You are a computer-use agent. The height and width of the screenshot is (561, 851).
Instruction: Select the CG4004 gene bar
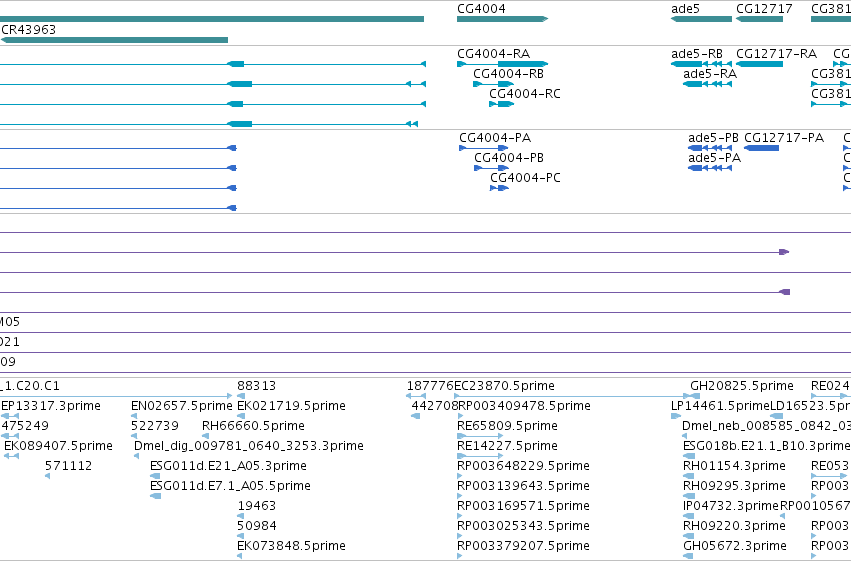(x=503, y=19)
